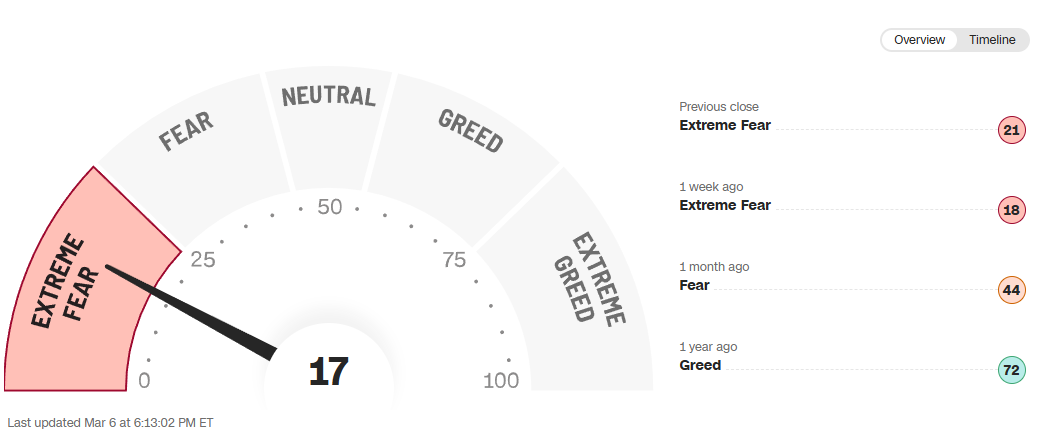Click the 50 tick label on gauge
1056x446 pixels.
pos(330,208)
